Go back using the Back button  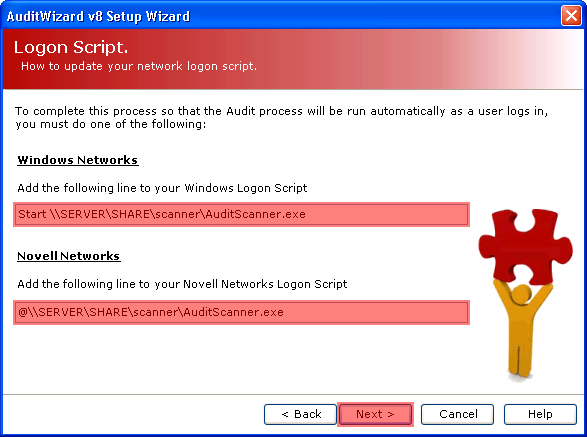pos(300,414)
